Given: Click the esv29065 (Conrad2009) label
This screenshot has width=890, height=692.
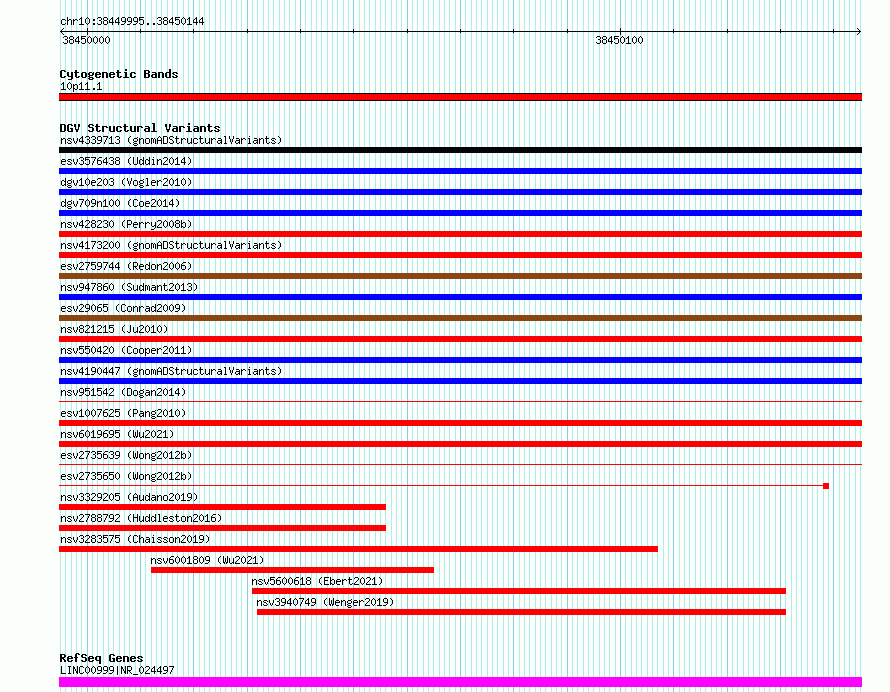Looking at the screenshot, I should (123, 308).
